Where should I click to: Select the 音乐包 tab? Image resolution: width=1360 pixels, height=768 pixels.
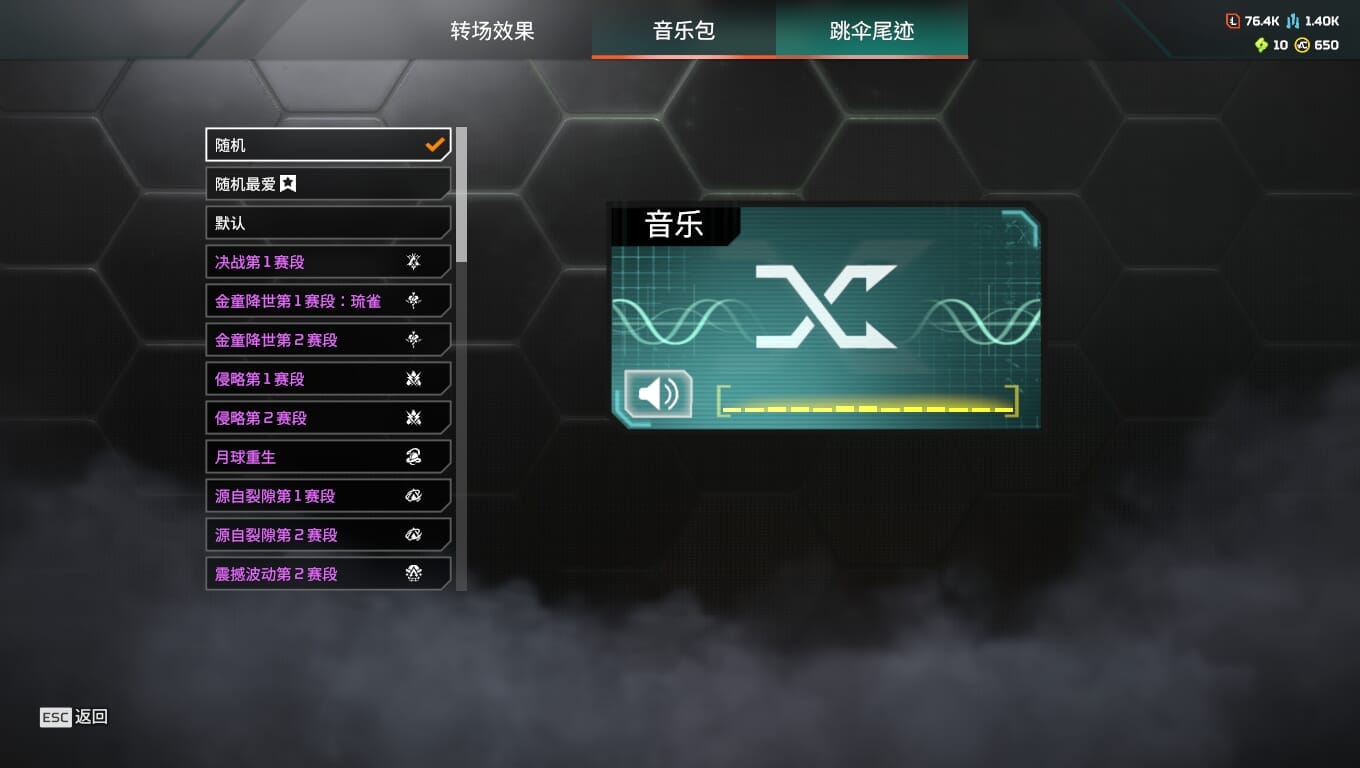[x=684, y=30]
